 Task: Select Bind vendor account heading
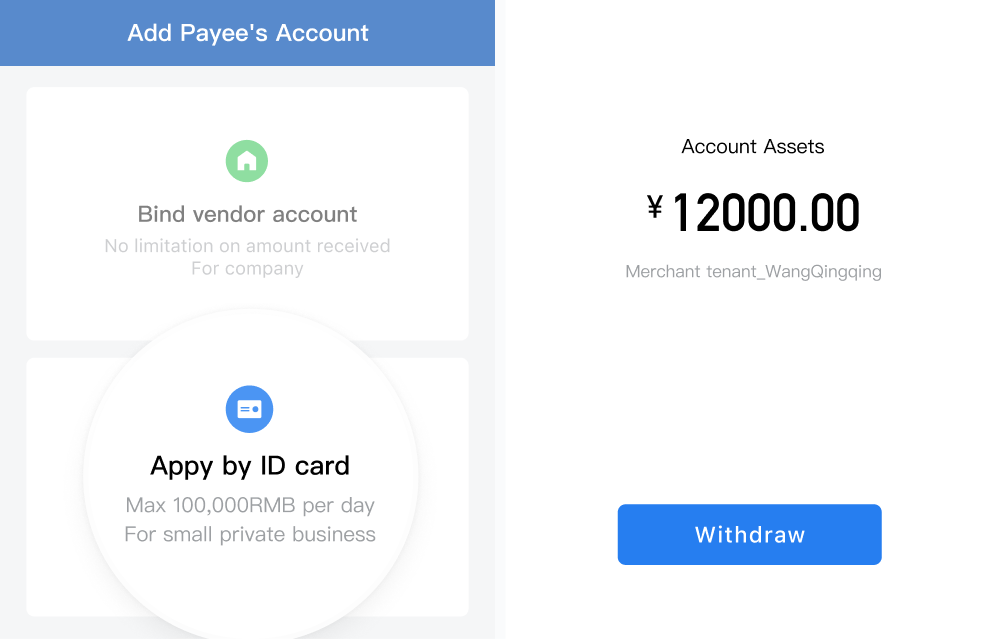(x=247, y=214)
